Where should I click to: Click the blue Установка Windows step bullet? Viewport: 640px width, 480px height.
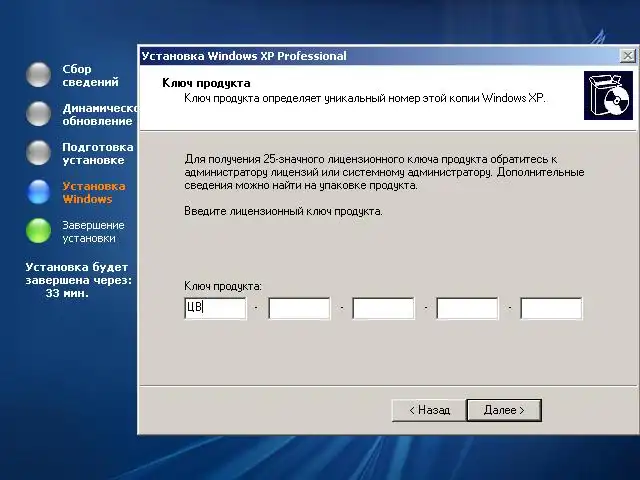click(x=38, y=191)
